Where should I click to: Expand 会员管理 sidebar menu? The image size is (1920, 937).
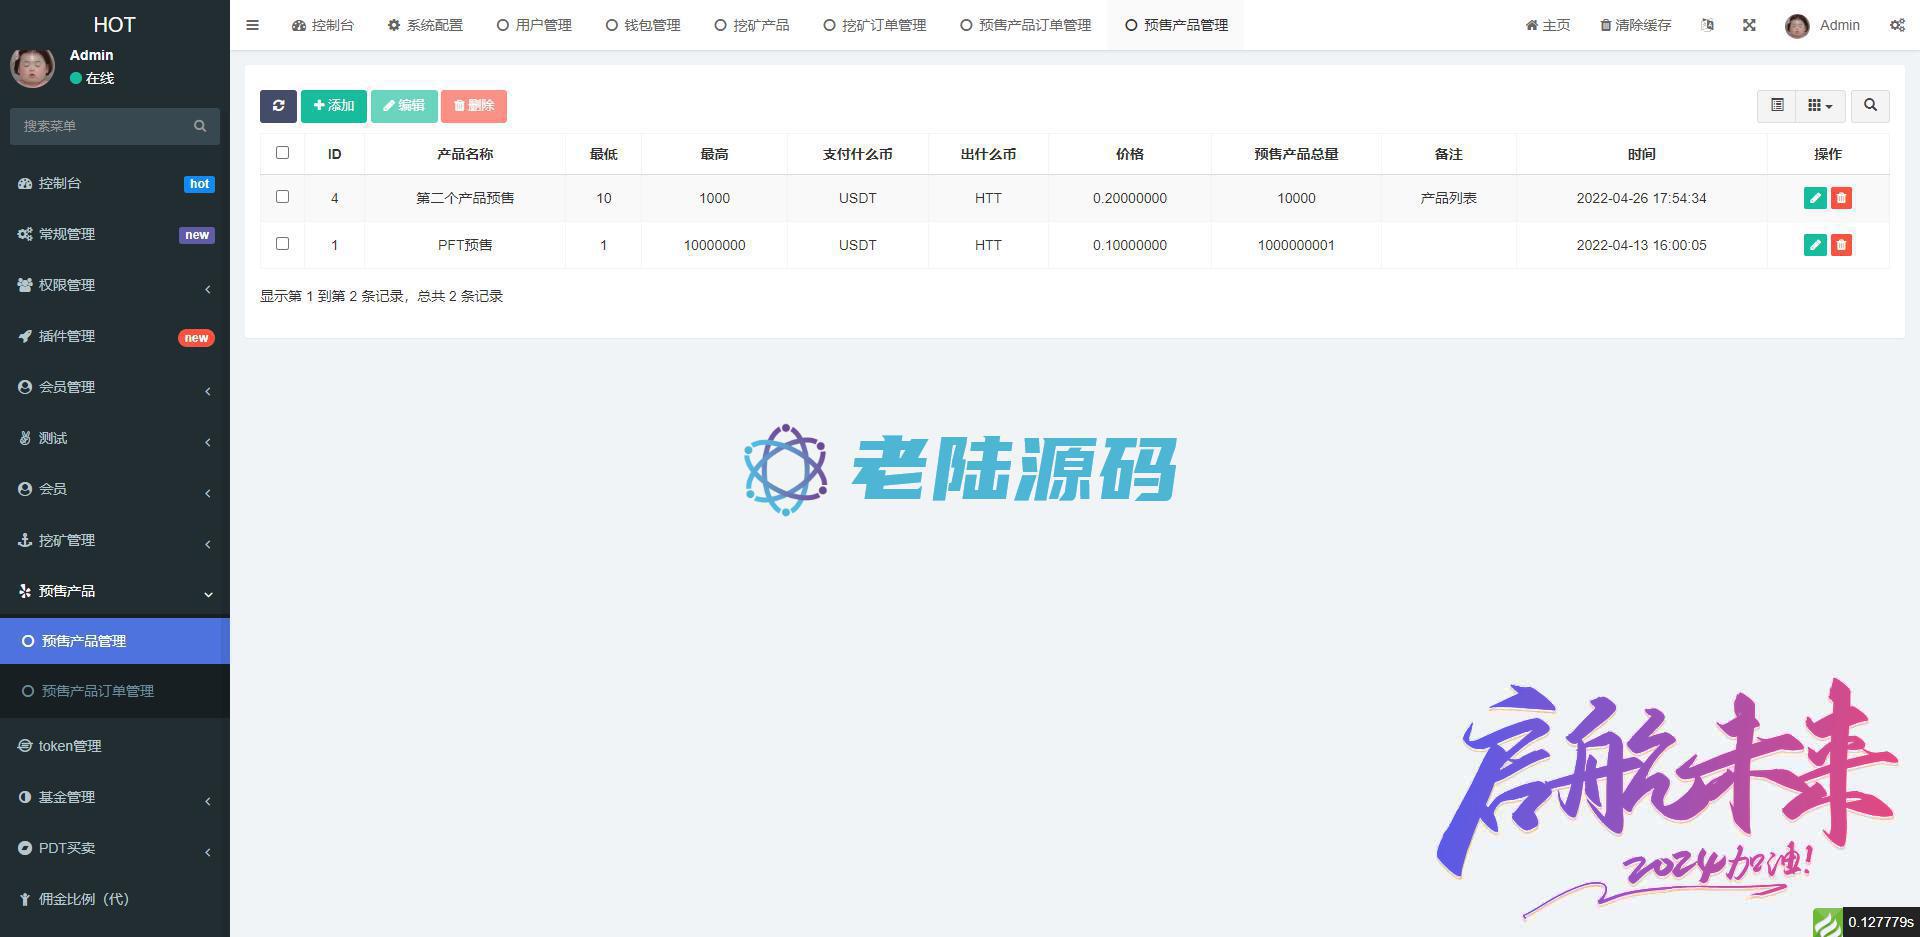coord(115,387)
